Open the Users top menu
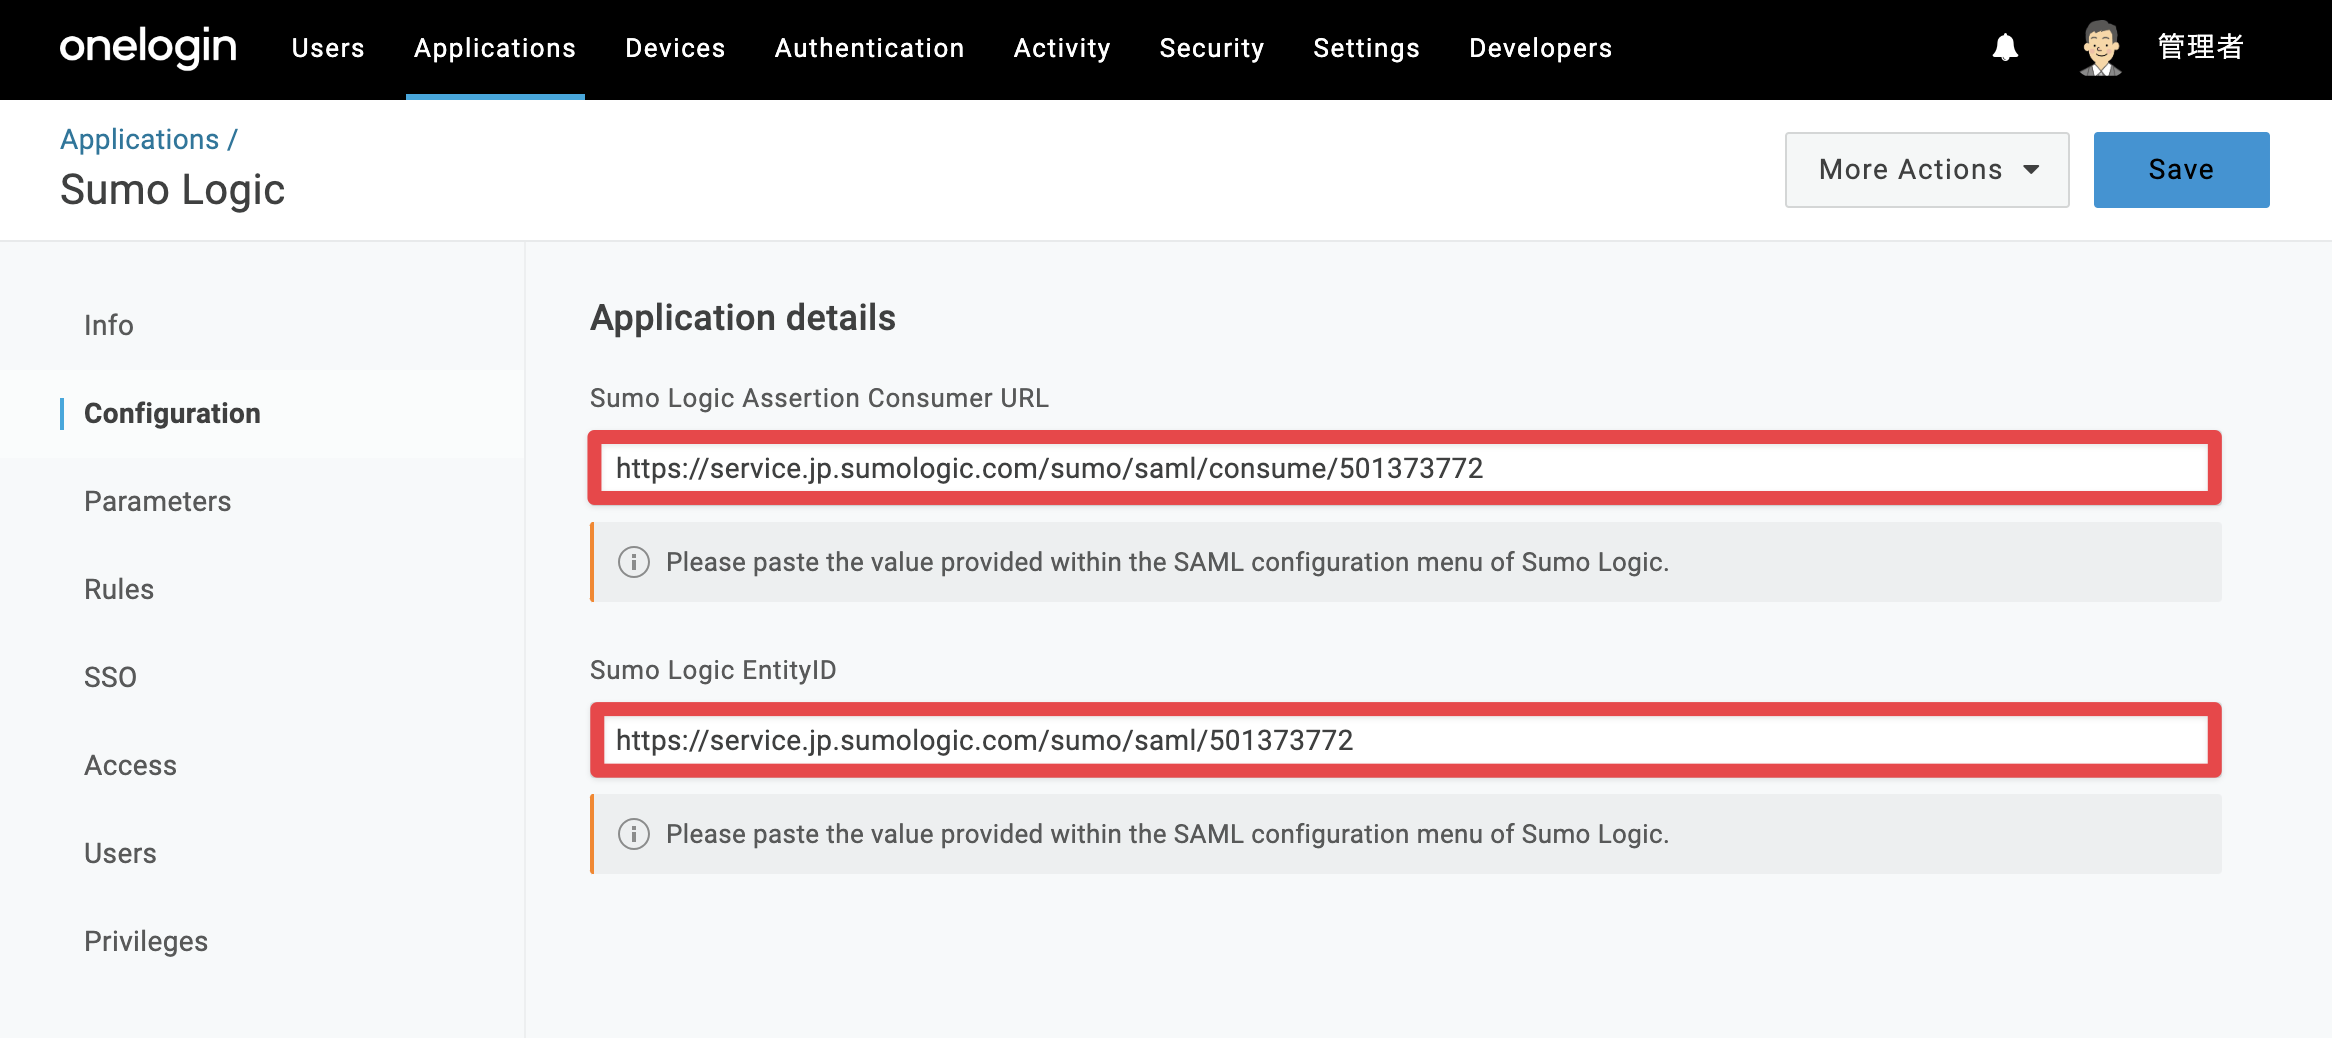Screen dimensions: 2332x1038 328,48
